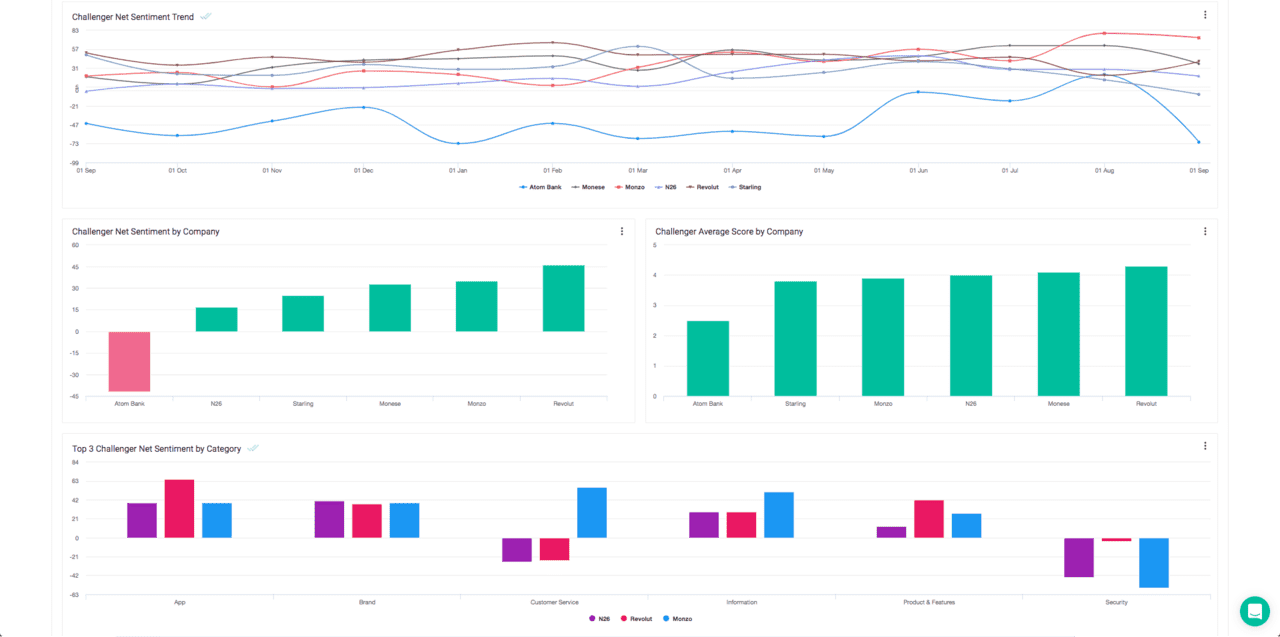Open Top 3 Challenger chart options menu

tap(1205, 446)
